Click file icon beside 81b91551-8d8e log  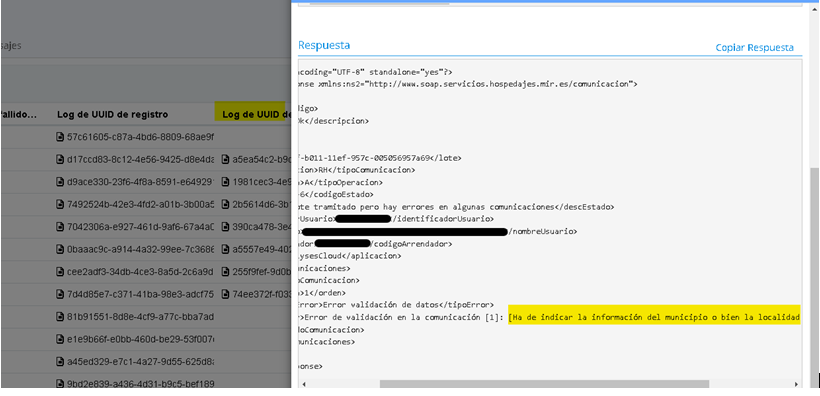click(x=60, y=316)
